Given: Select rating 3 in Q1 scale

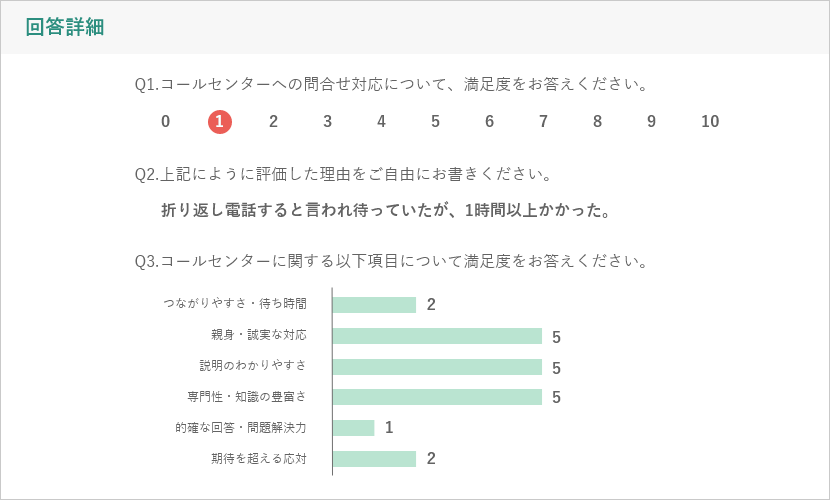Looking at the screenshot, I should tap(328, 122).
